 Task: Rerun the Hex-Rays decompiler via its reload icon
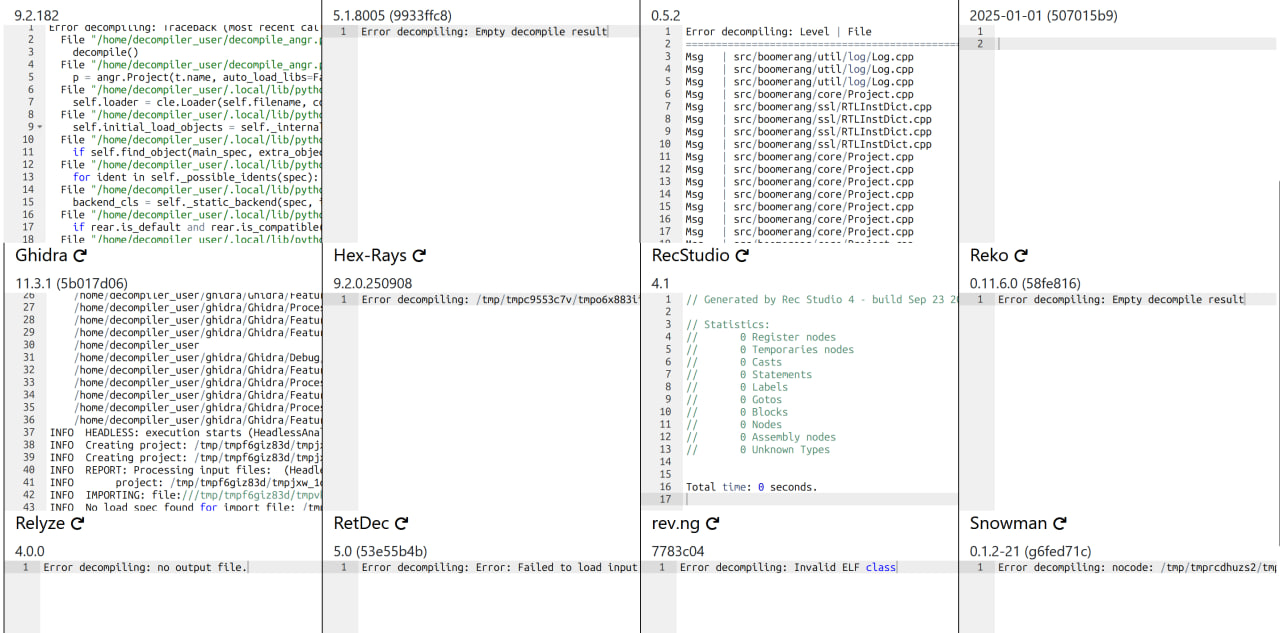(x=419, y=256)
